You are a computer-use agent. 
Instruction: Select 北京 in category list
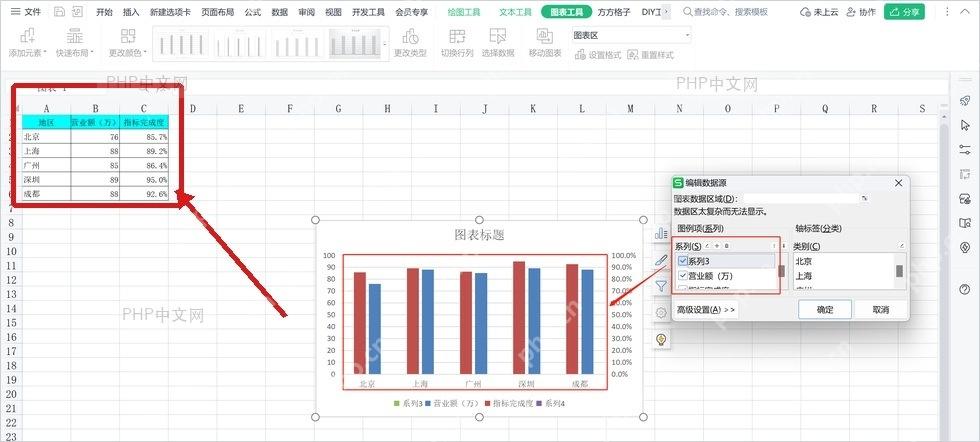click(803, 261)
